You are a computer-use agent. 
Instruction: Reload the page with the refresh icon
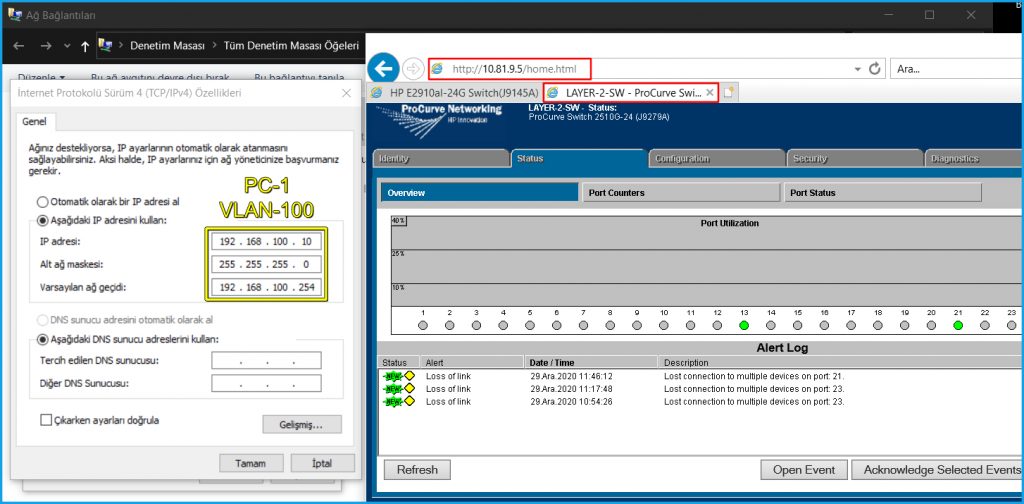click(x=874, y=69)
